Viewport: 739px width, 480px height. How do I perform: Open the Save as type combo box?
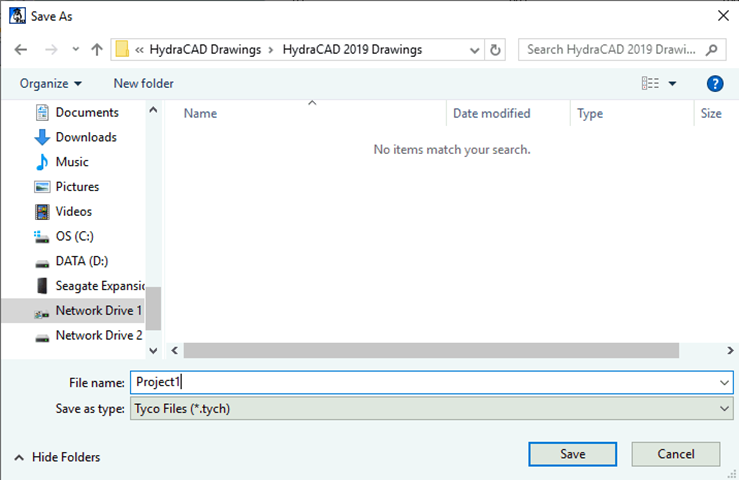click(432, 409)
